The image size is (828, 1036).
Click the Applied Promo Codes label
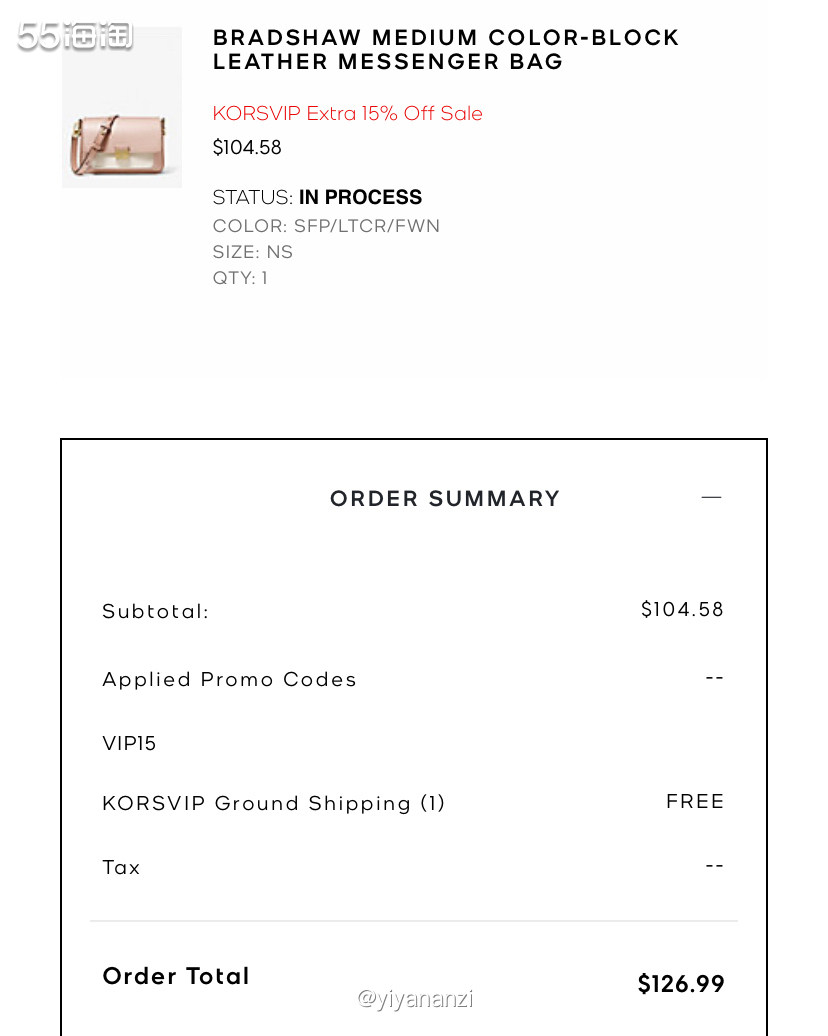[229, 680]
